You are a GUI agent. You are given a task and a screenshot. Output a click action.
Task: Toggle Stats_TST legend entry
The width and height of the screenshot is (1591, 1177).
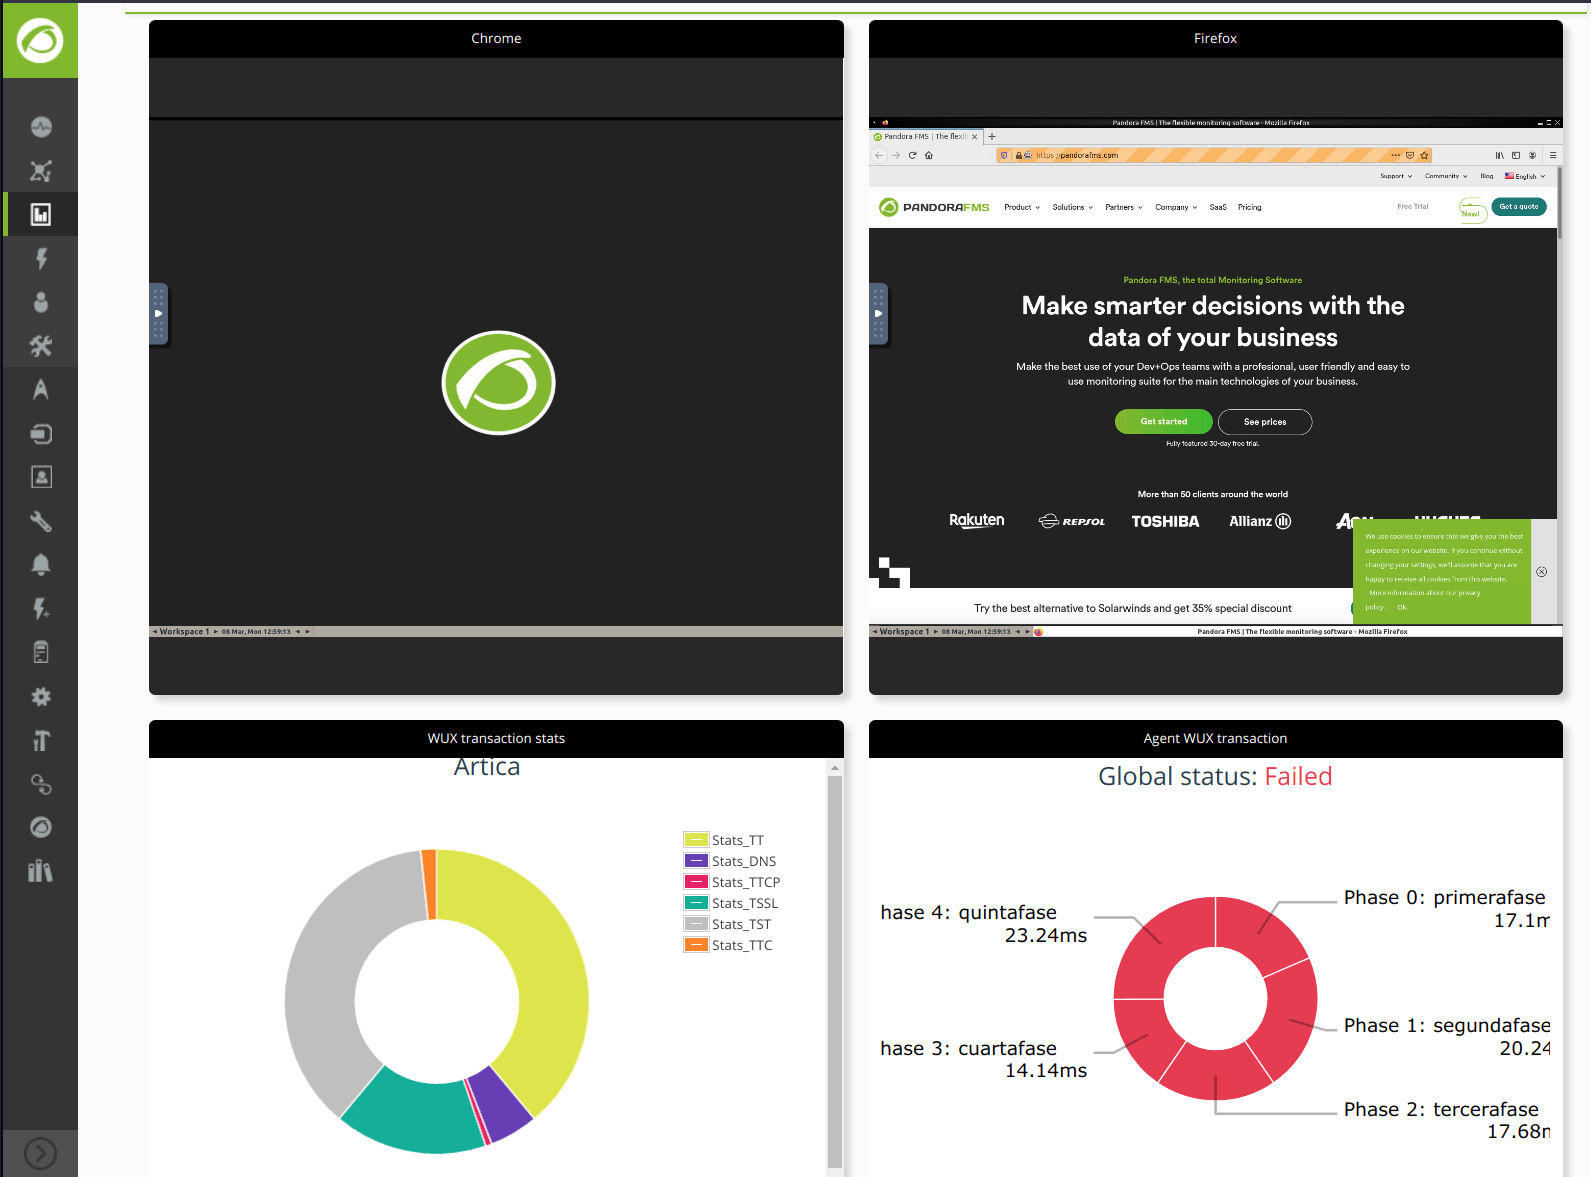pyautogui.click(x=728, y=924)
